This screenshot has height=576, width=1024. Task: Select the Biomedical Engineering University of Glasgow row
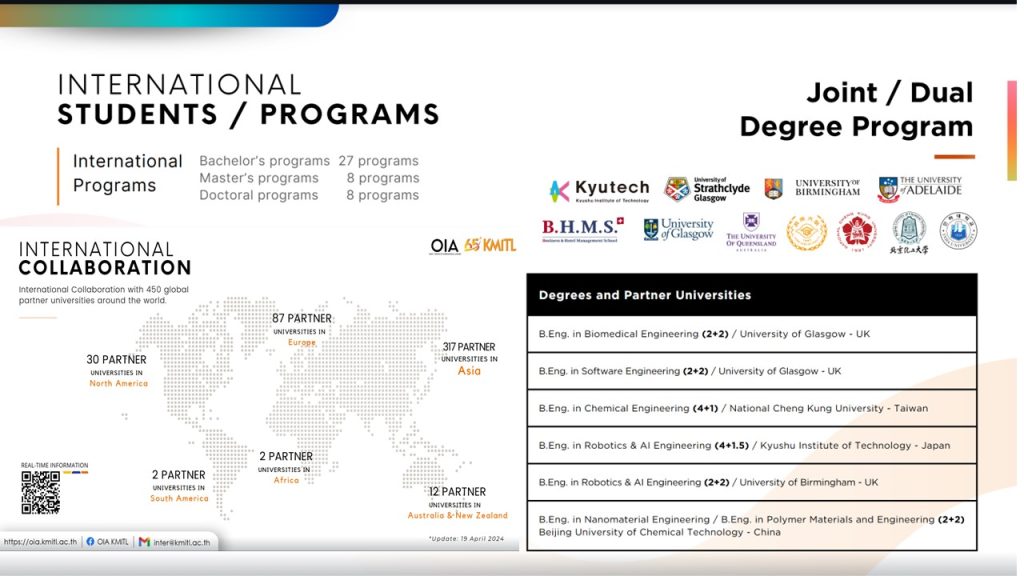(751, 334)
